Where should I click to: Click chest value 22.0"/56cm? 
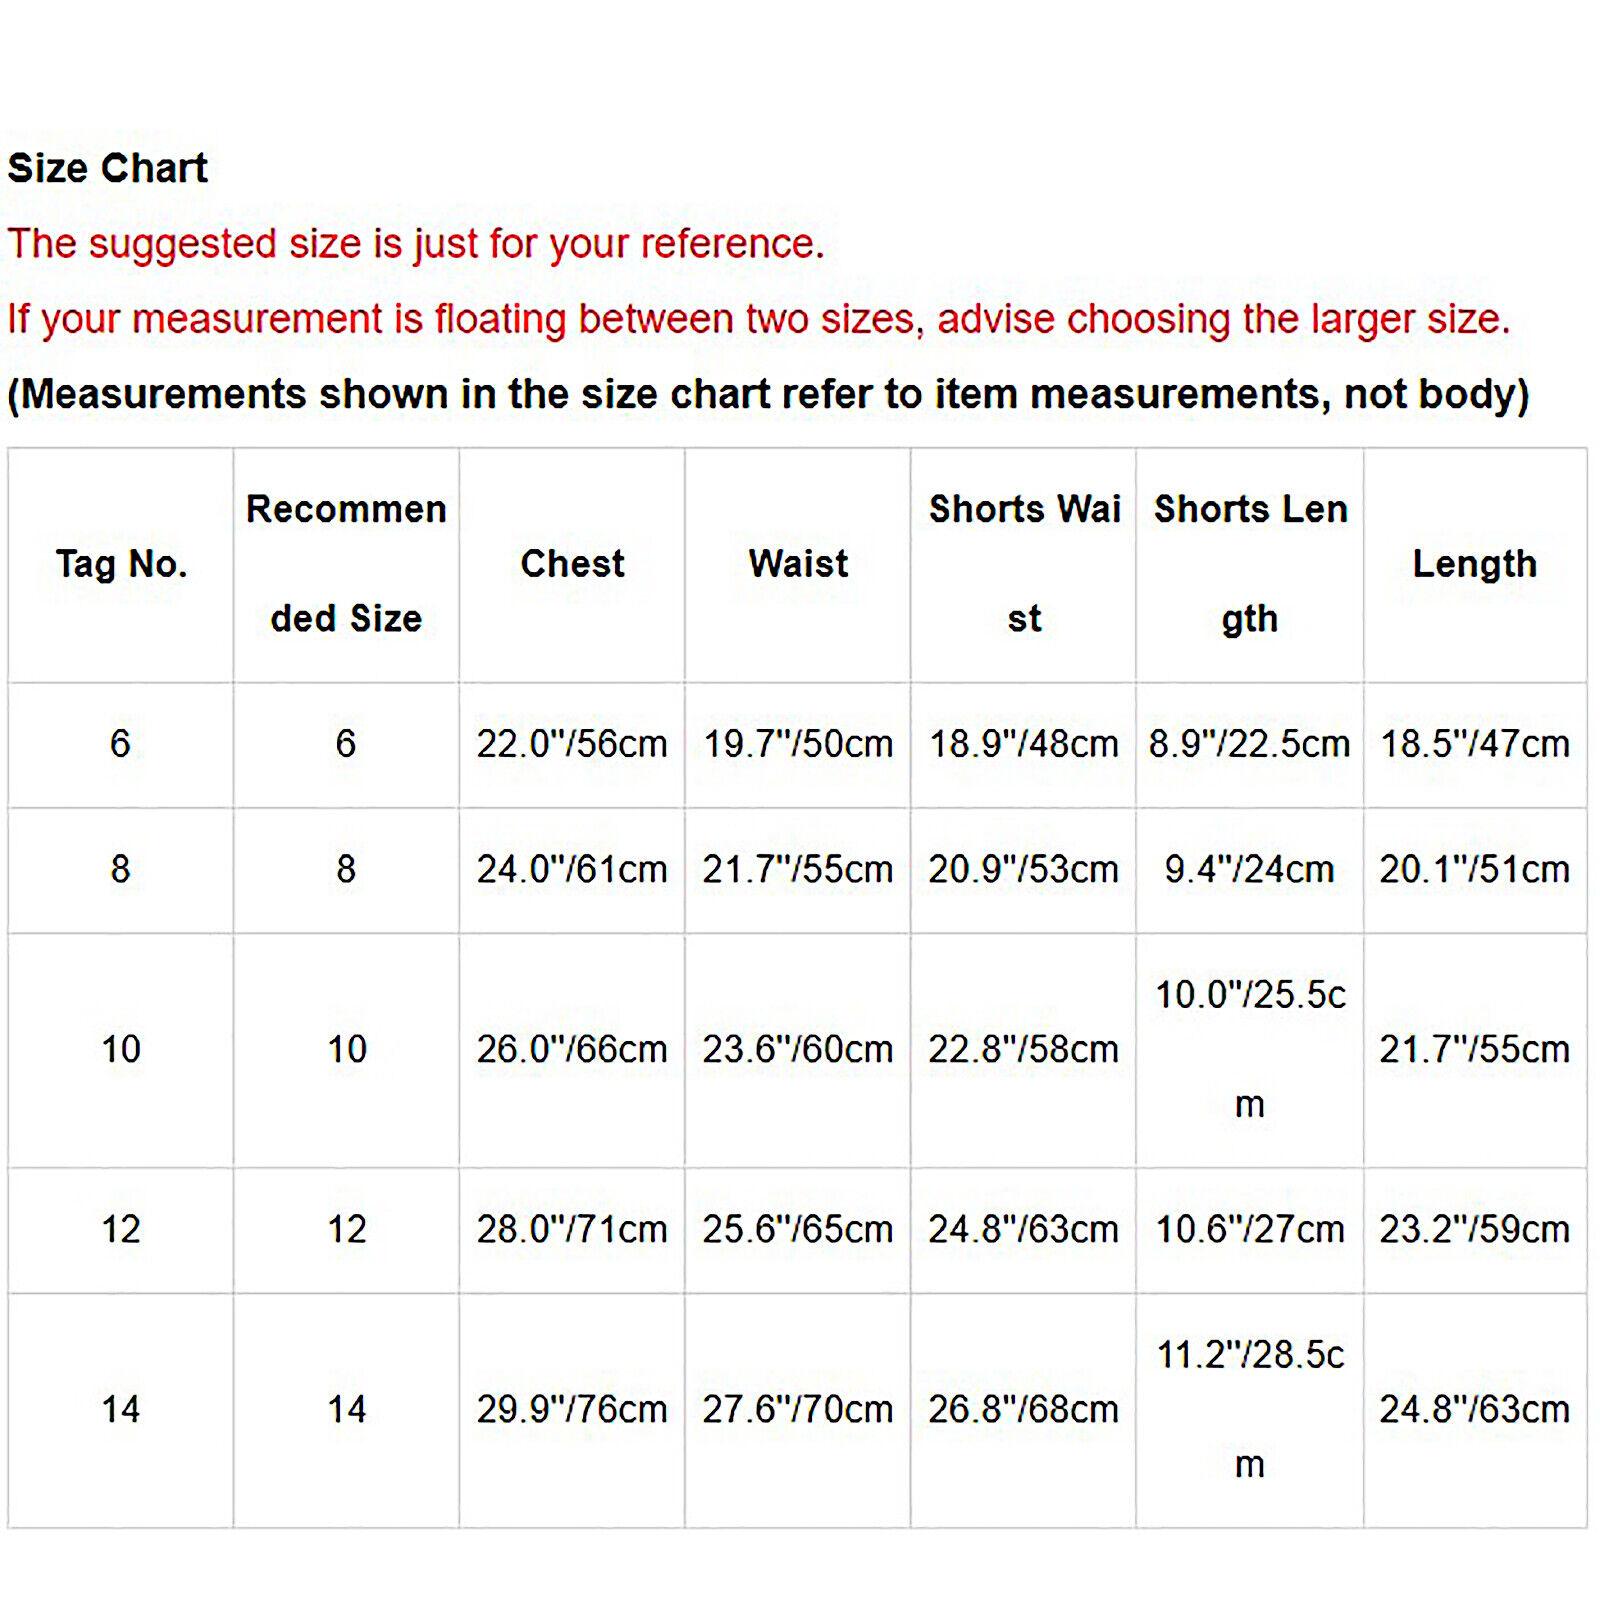pos(572,745)
